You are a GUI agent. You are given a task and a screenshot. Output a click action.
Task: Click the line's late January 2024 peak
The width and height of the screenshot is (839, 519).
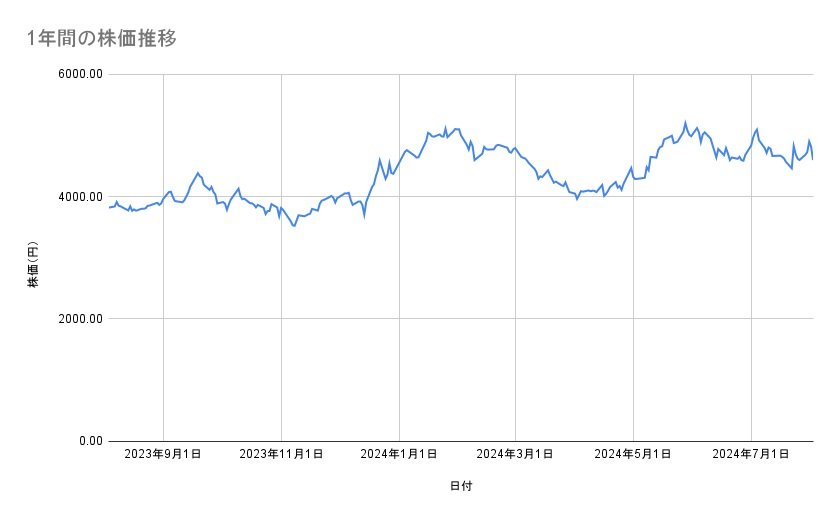(x=445, y=127)
